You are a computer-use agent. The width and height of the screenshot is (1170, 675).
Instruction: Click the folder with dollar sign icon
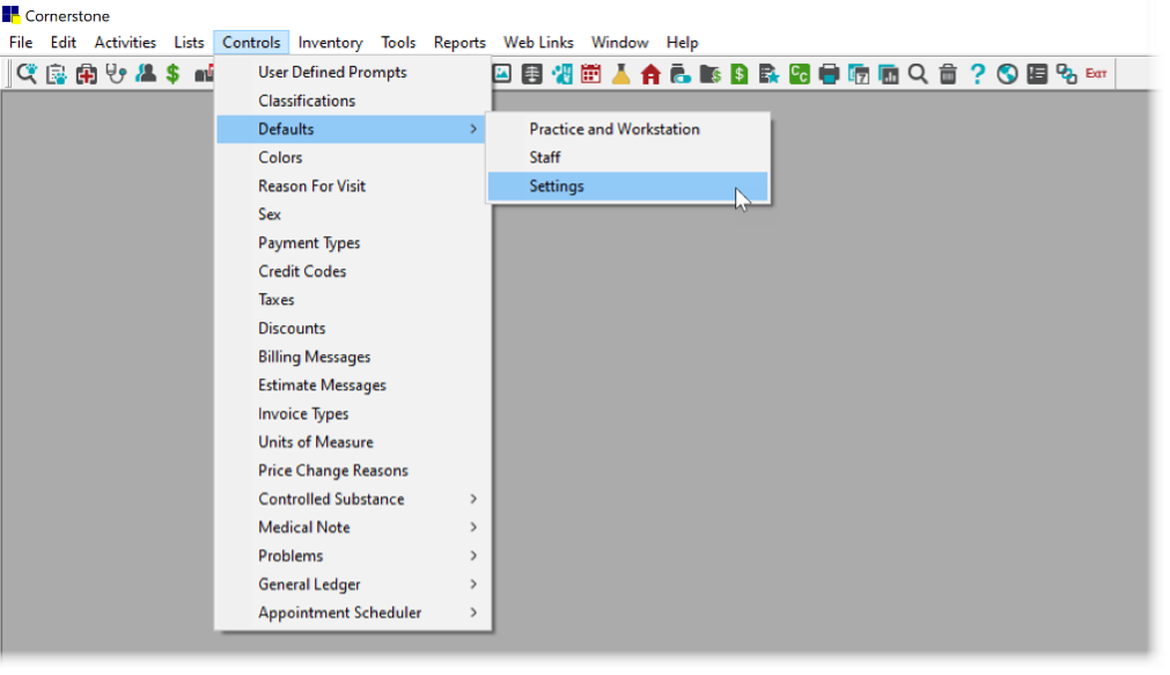(710, 74)
